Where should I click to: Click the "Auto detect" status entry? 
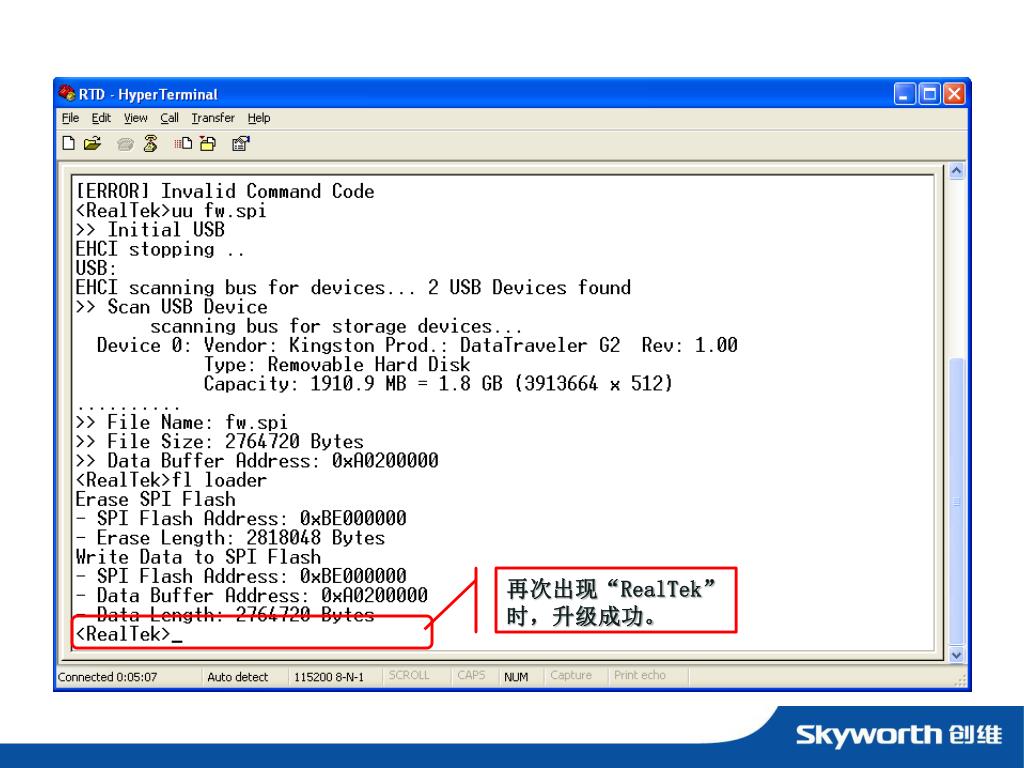pos(238,677)
